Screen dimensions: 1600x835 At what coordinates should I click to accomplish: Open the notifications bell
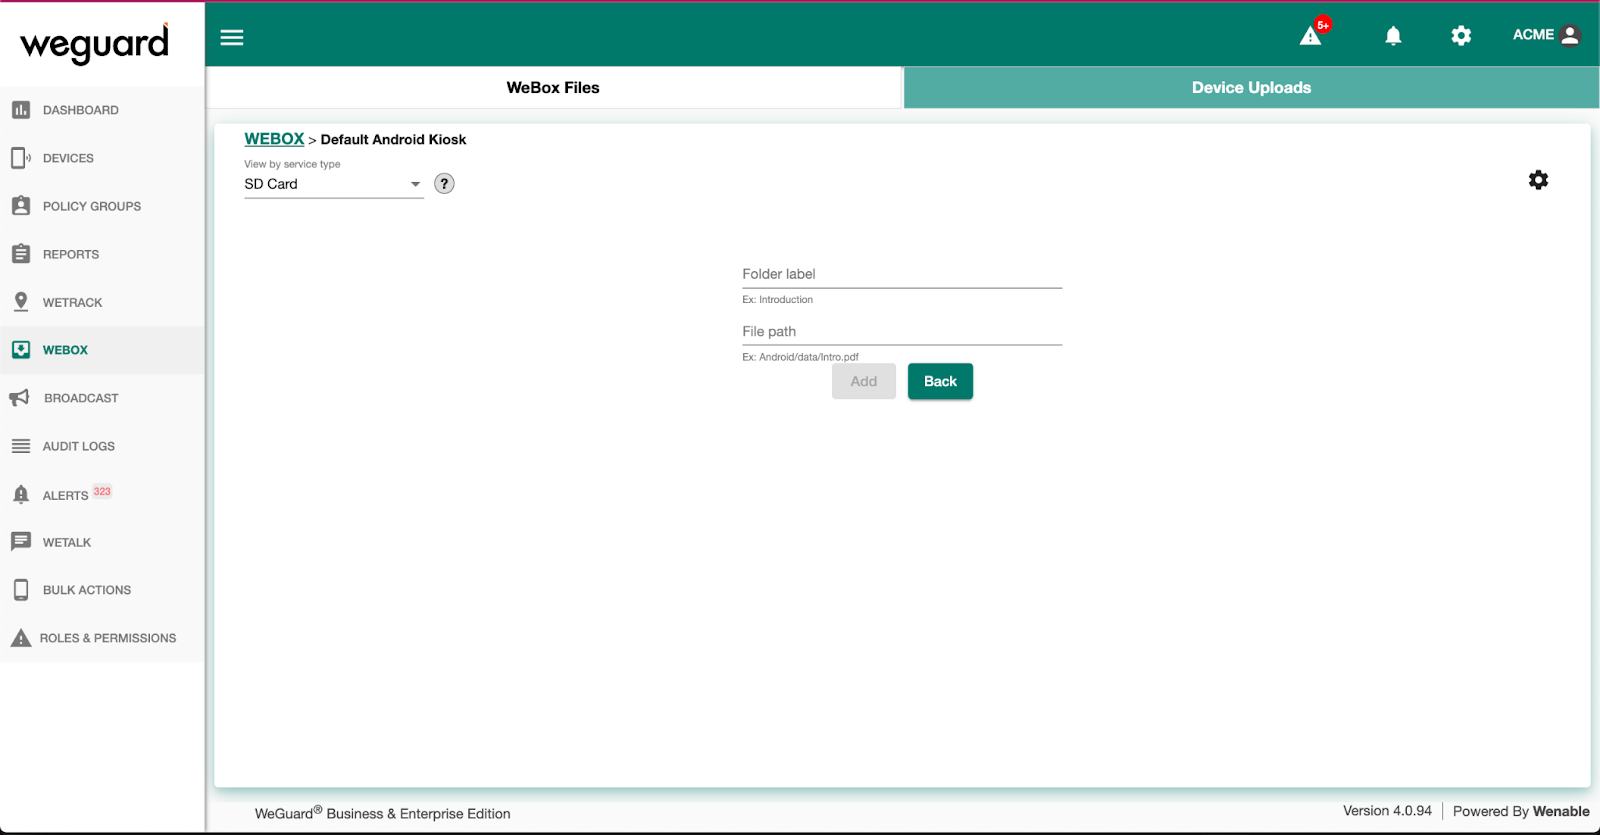[x=1393, y=36]
